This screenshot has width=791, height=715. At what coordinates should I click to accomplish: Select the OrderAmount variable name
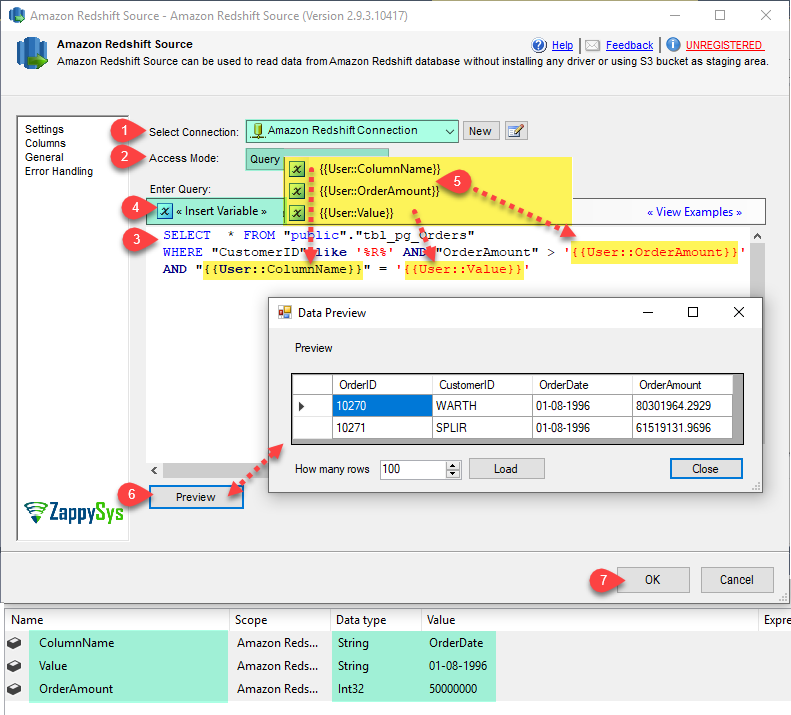coord(76,689)
